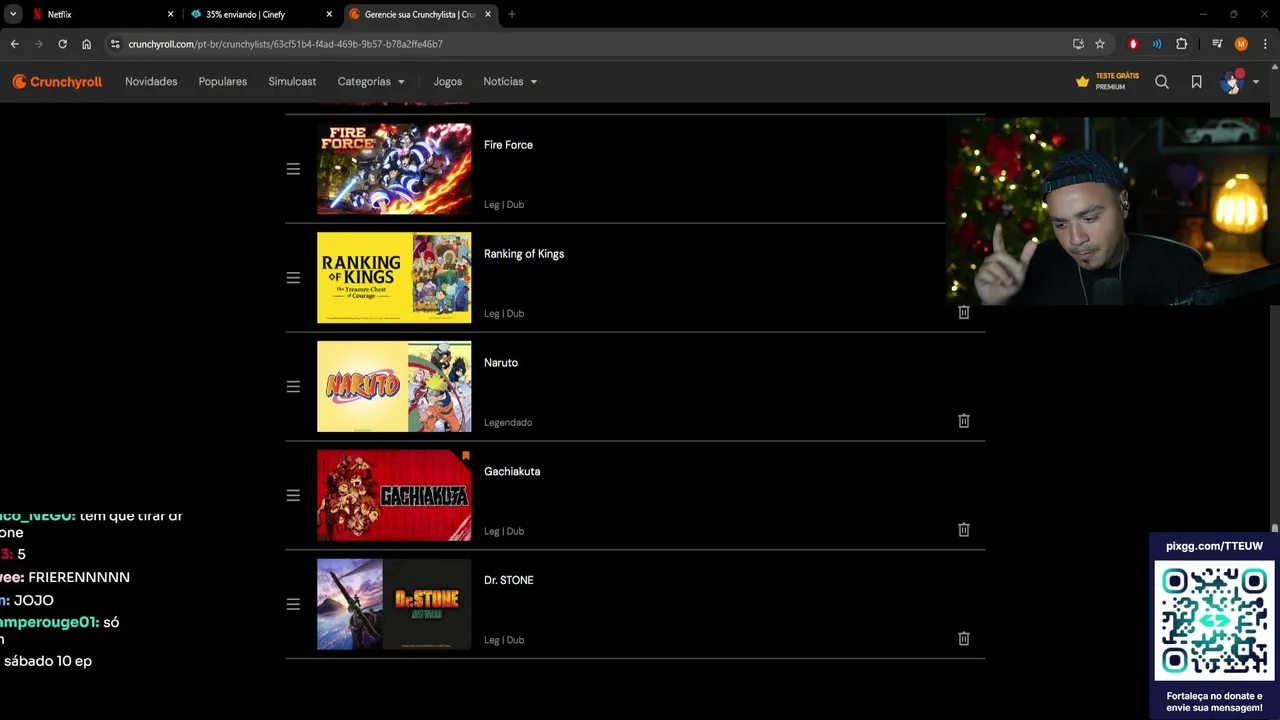
Task: Click the install app icon in address bar
Action: pyautogui.click(x=1078, y=44)
